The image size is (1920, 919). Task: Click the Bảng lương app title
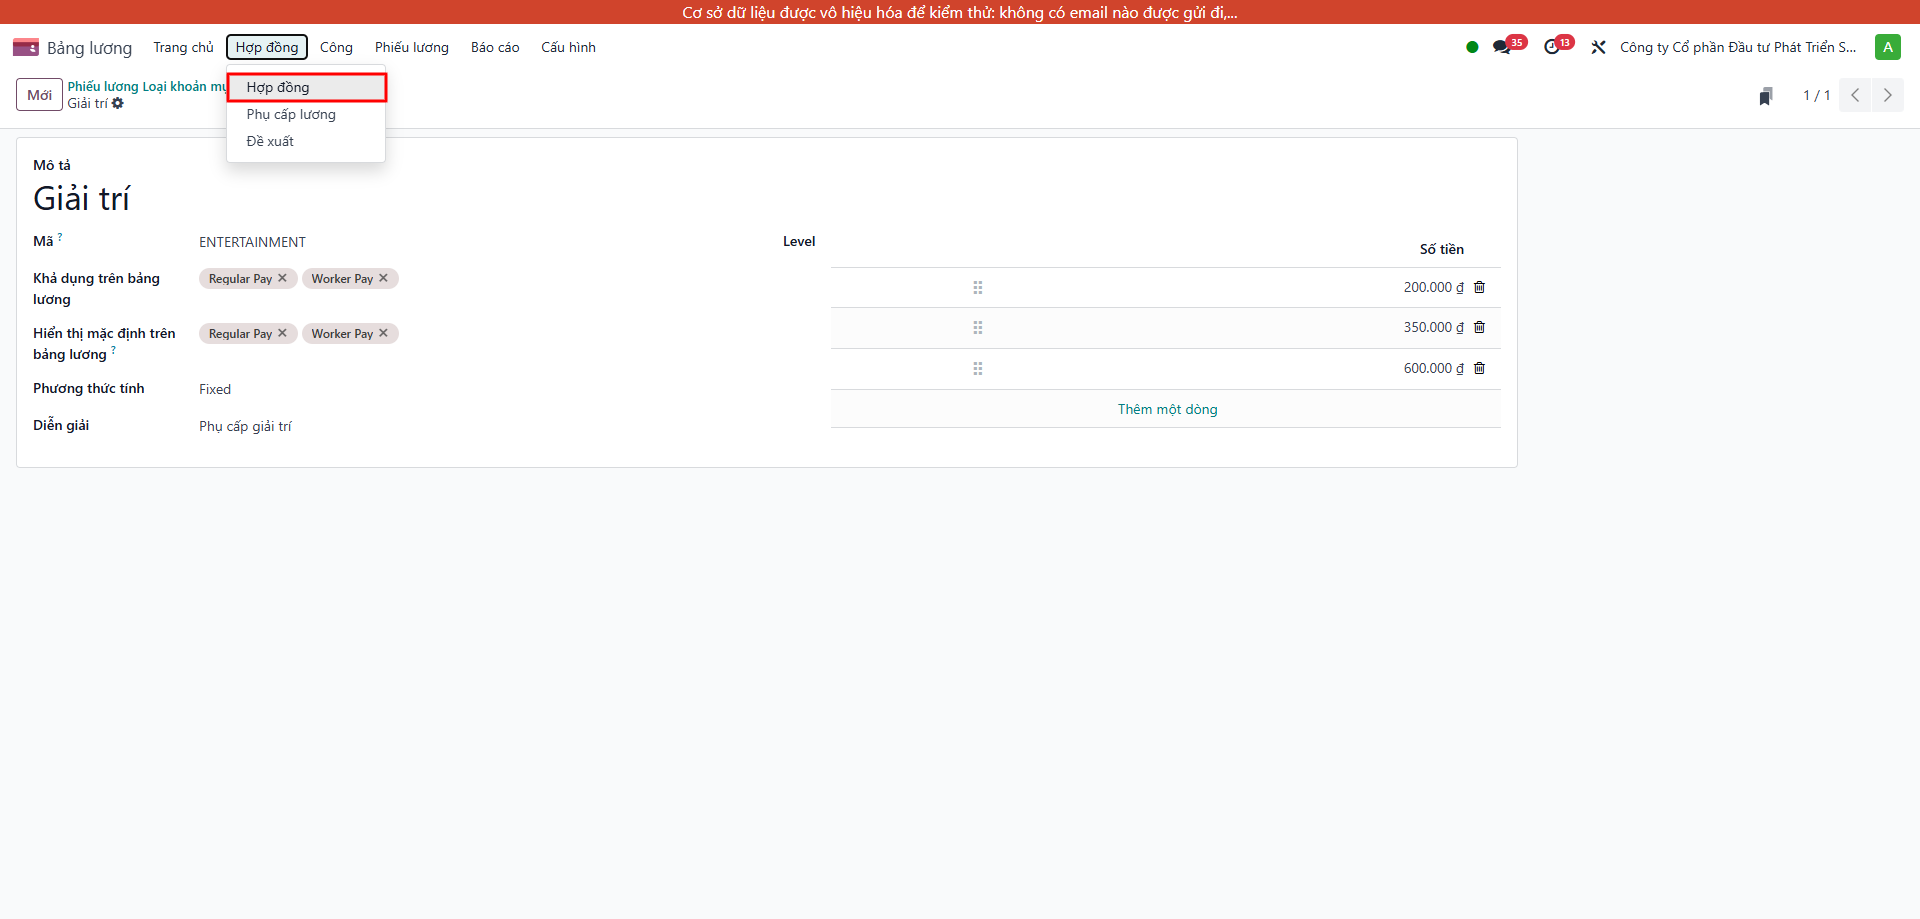tap(89, 47)
